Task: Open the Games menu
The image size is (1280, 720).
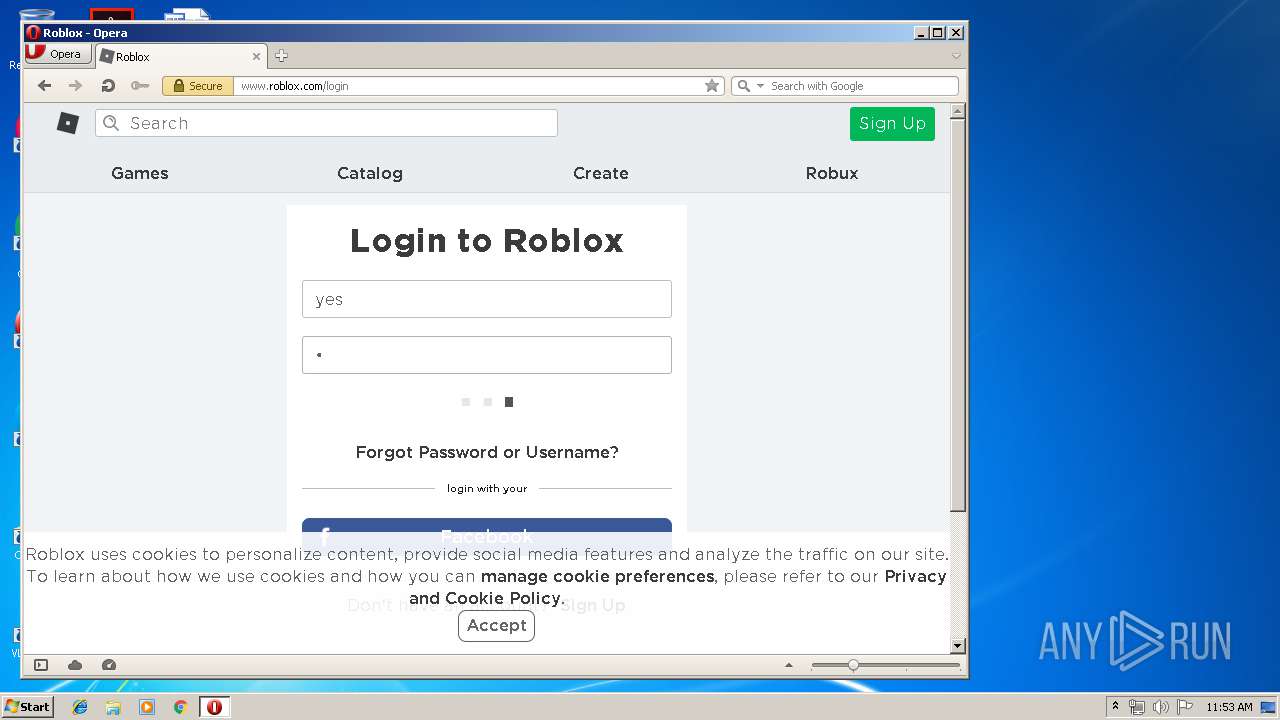Action: (140, 173)
